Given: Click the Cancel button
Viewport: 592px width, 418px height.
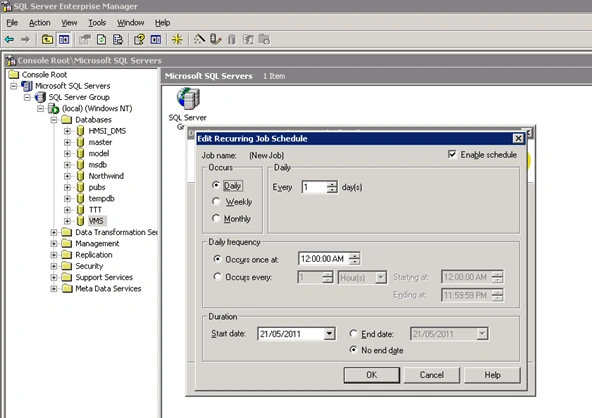Looking at the screenshot, I should [x=432, y=375].
